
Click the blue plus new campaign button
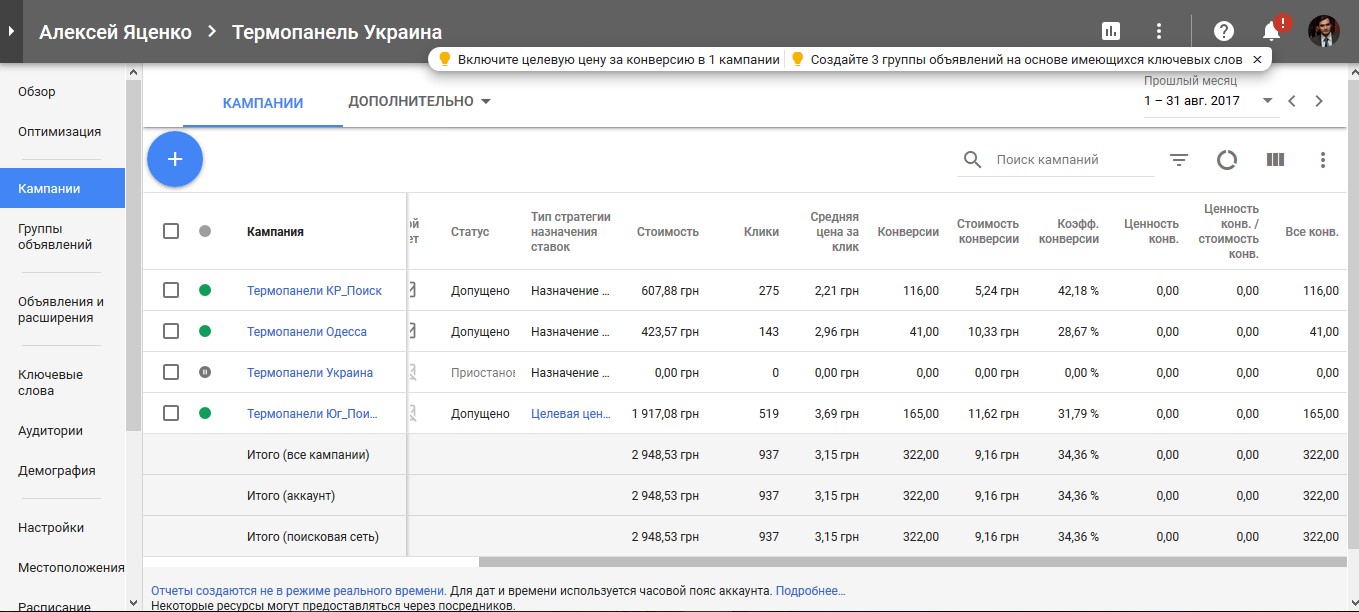click(x=175, y=159)
